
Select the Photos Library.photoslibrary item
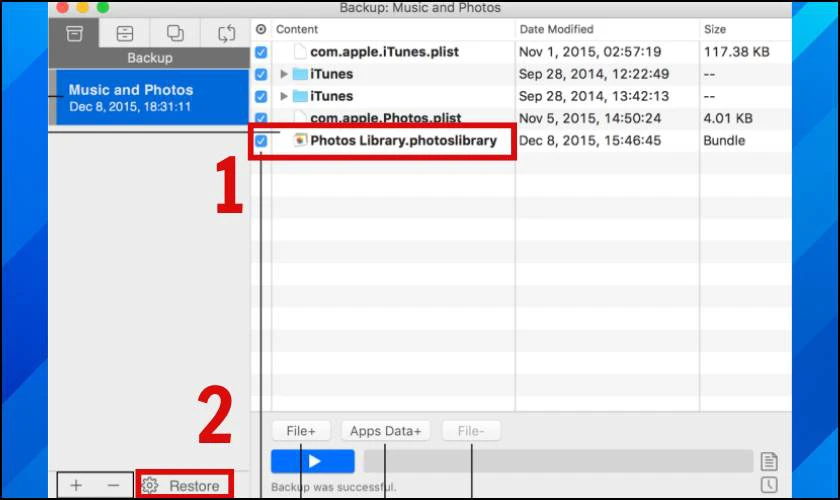[x=403, y=140]
